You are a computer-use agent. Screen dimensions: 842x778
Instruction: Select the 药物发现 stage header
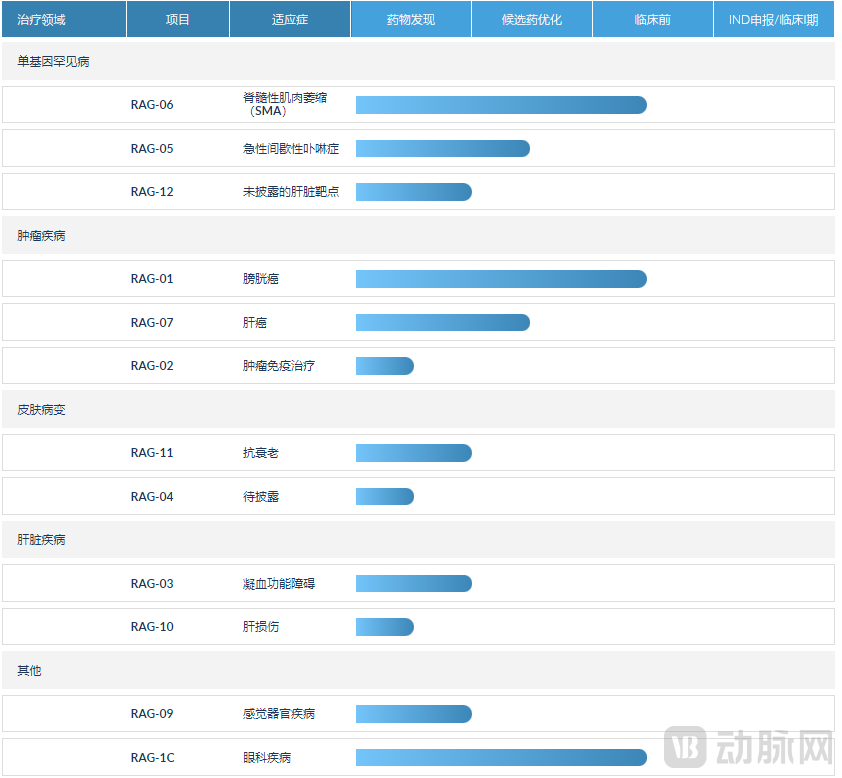tap(410, 19)
